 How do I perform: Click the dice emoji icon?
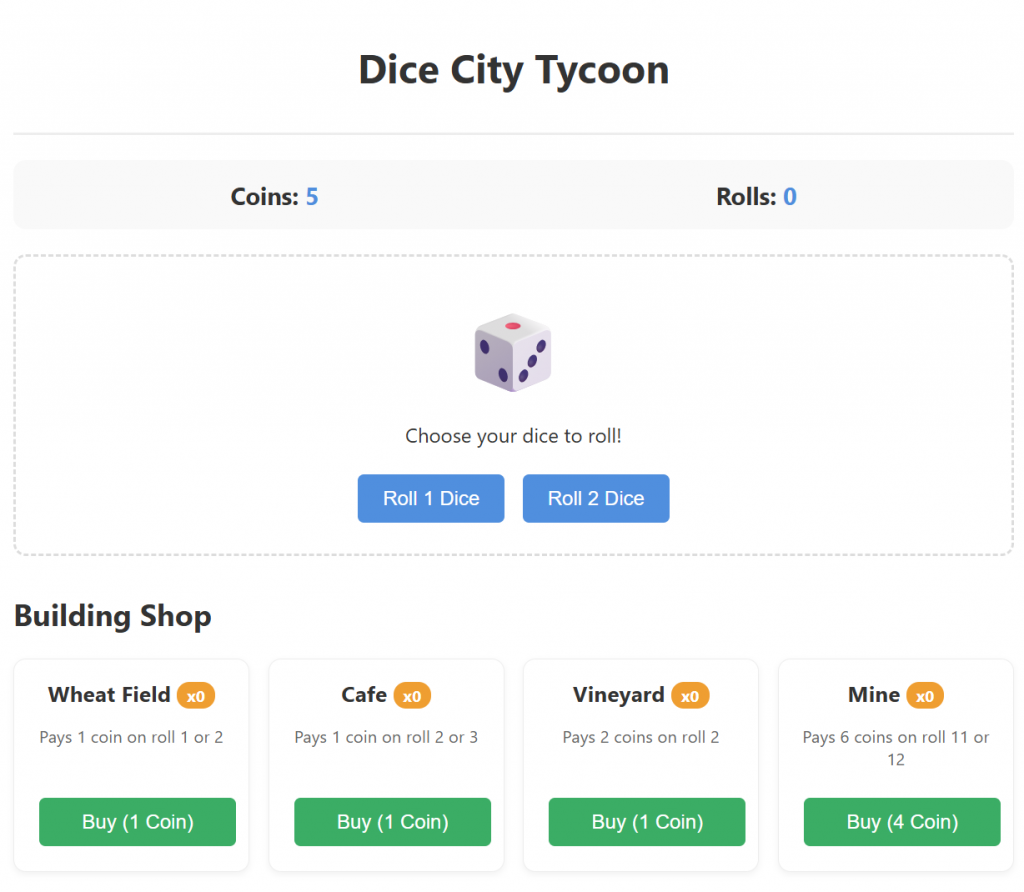(x=513, y=352)
